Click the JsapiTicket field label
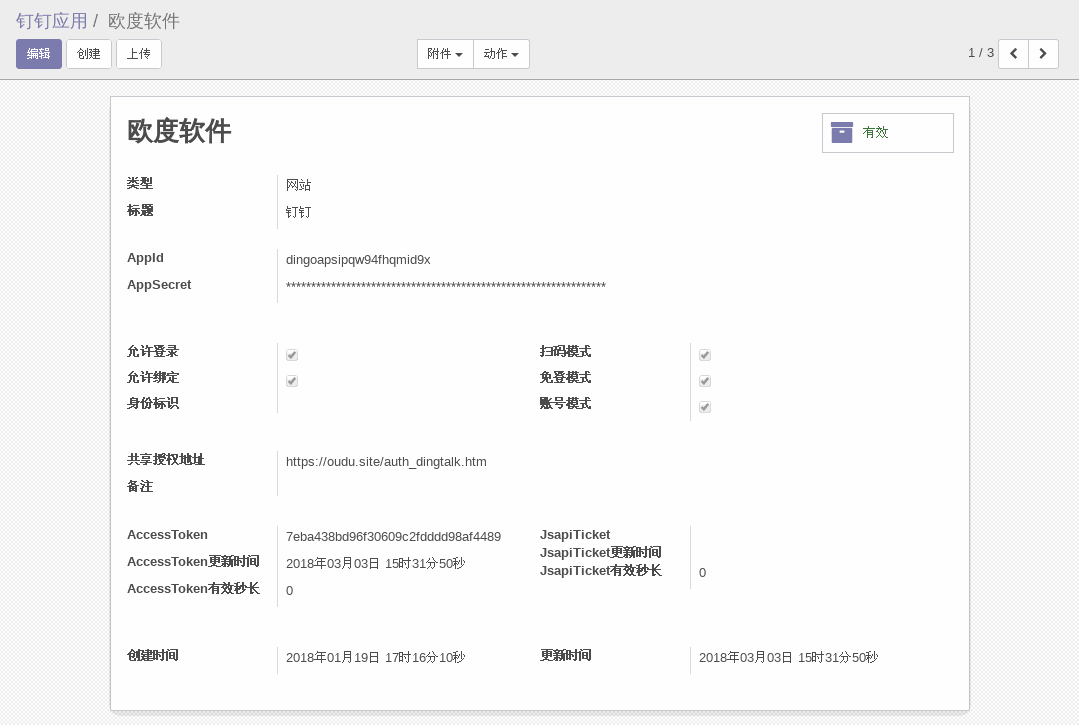 coord(575,534)
